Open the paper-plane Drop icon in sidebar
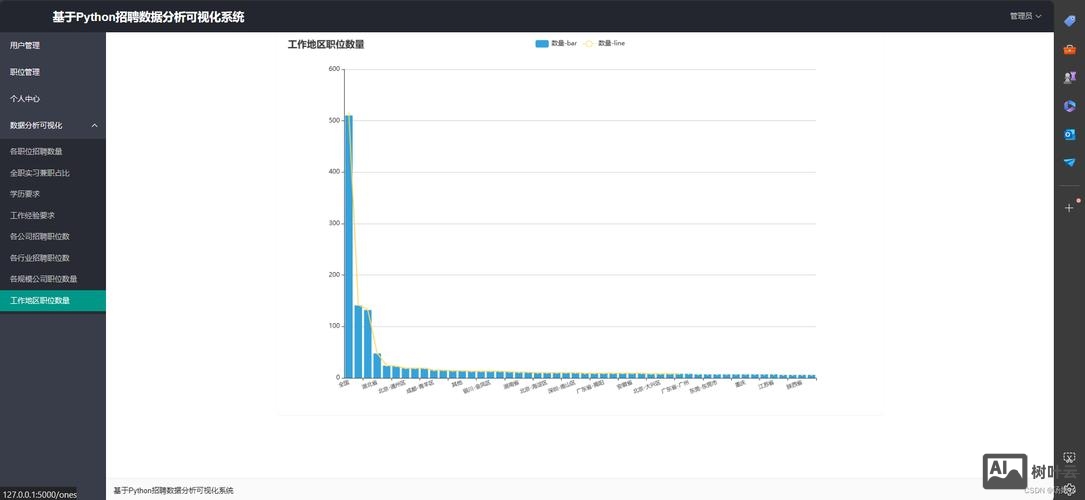 pyautogui.click(x=1069, y=163)
